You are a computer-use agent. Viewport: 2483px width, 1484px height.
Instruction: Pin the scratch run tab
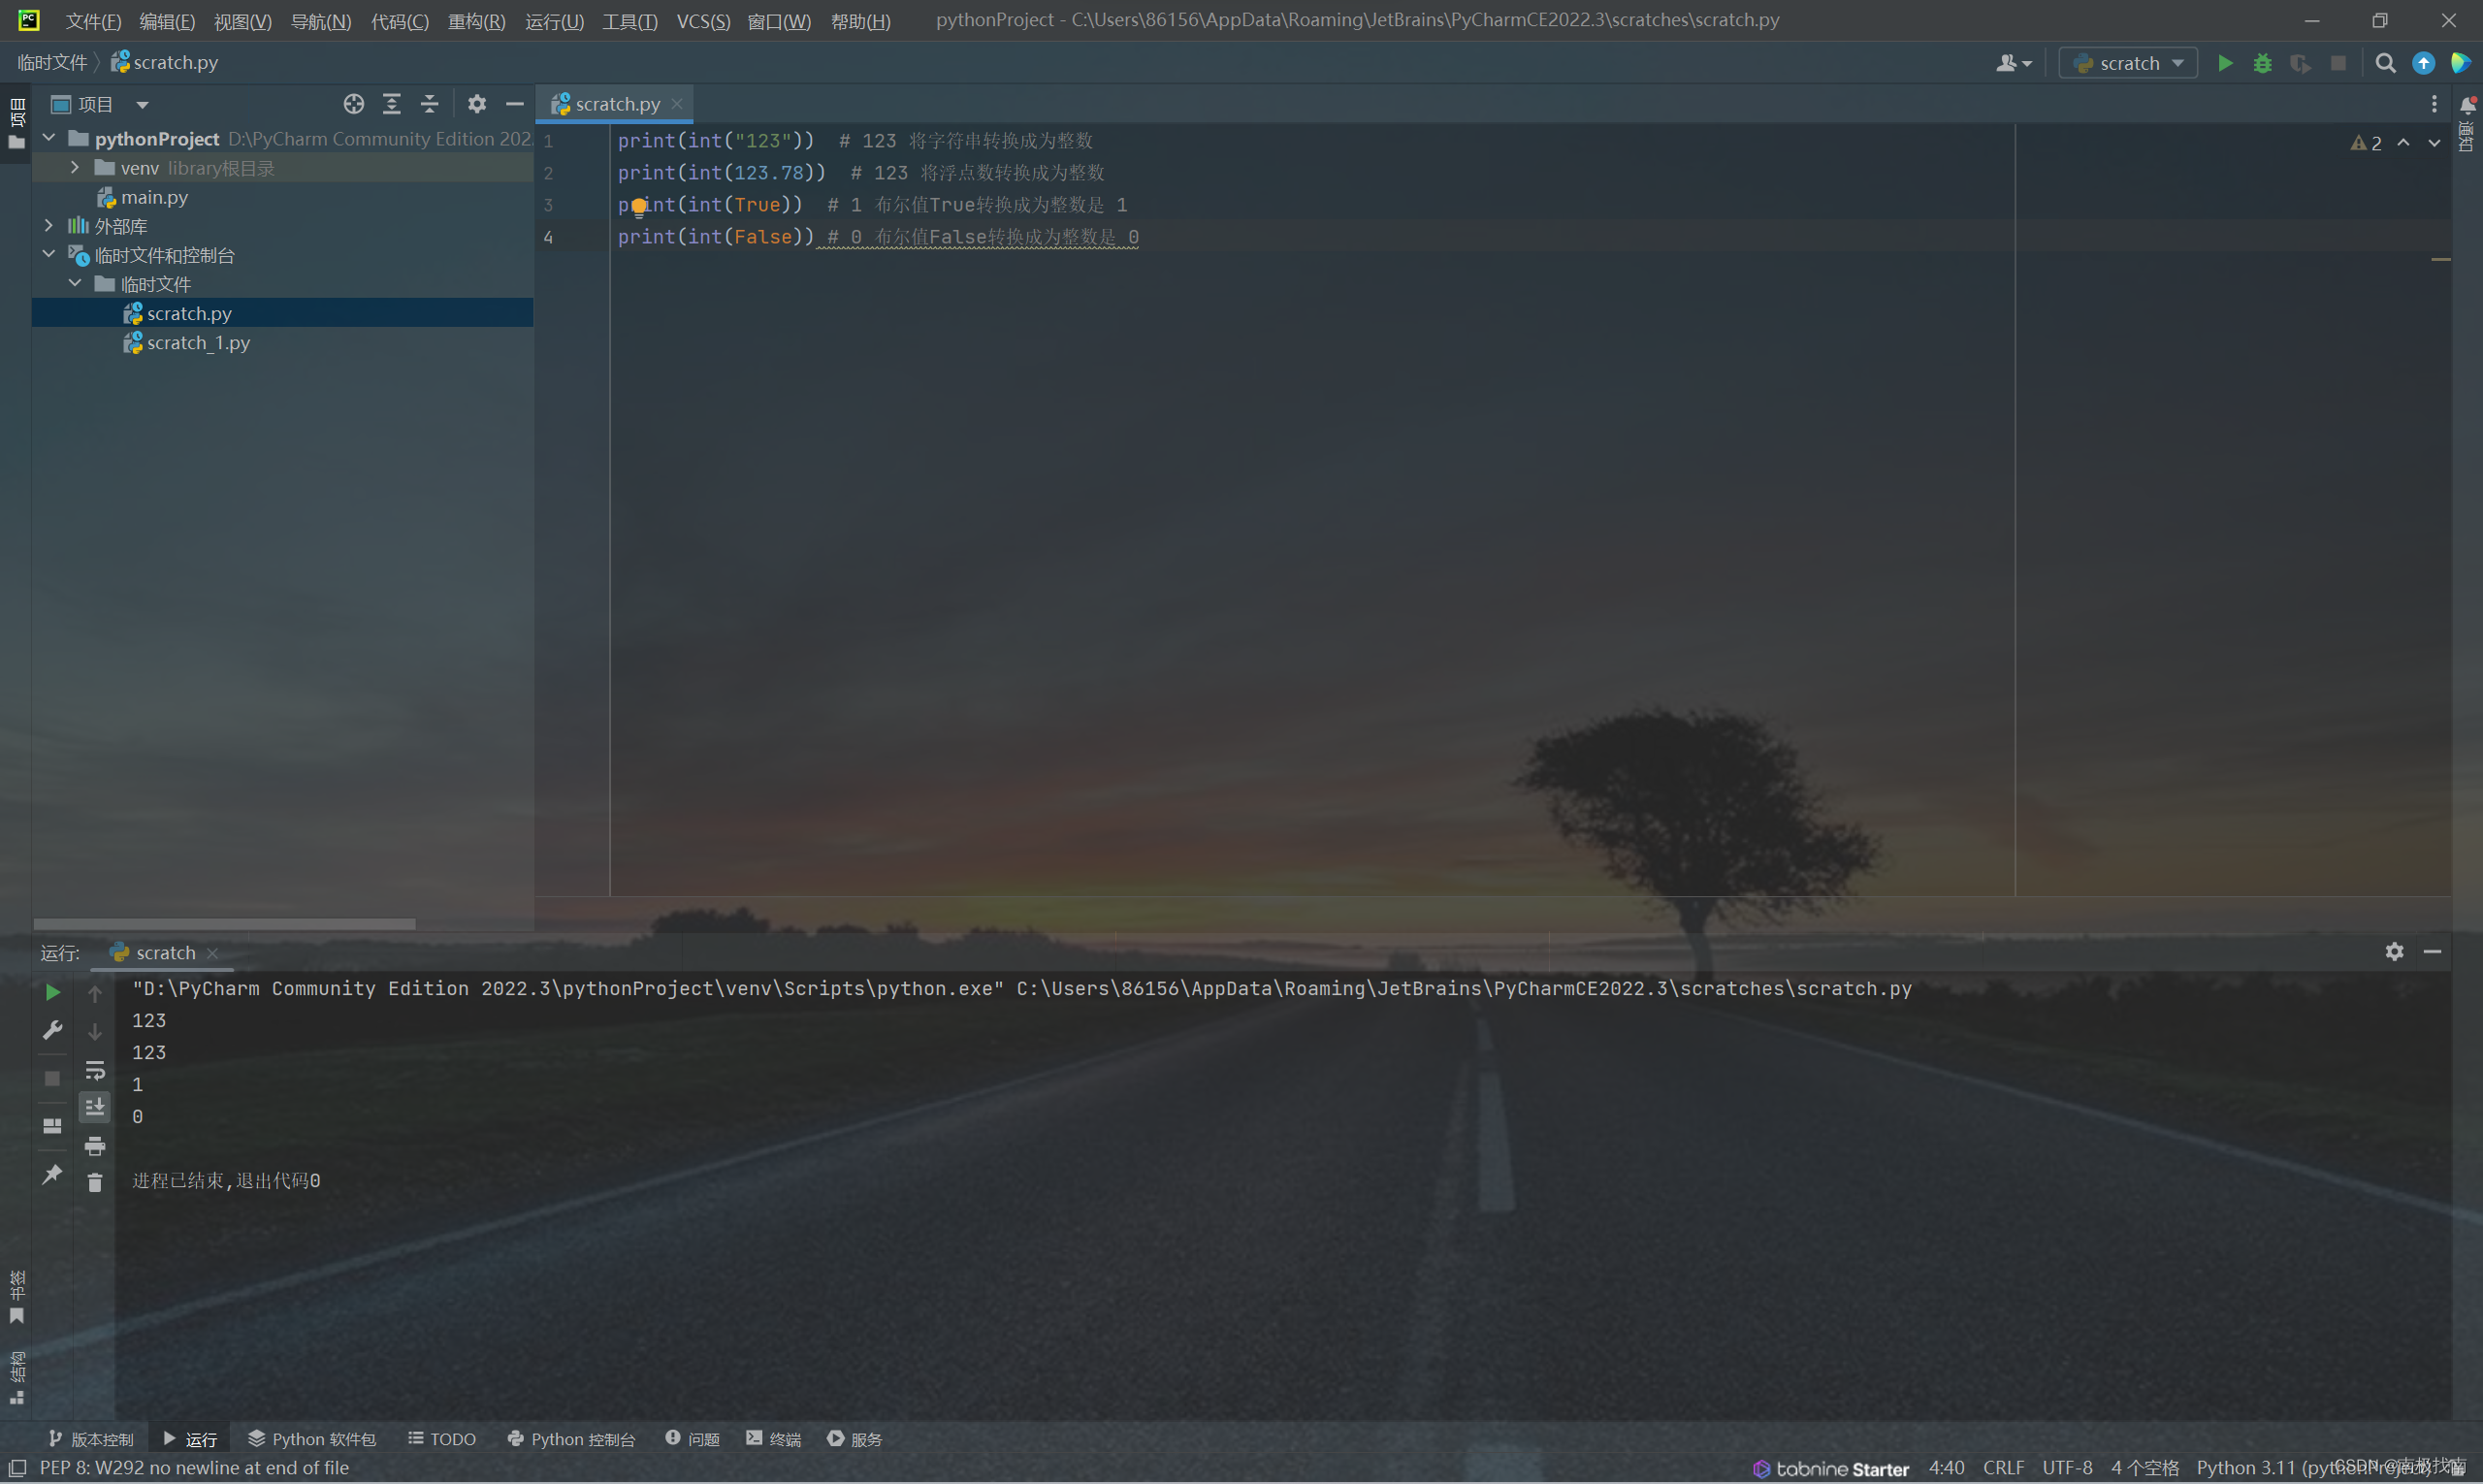pos(52,1174)
